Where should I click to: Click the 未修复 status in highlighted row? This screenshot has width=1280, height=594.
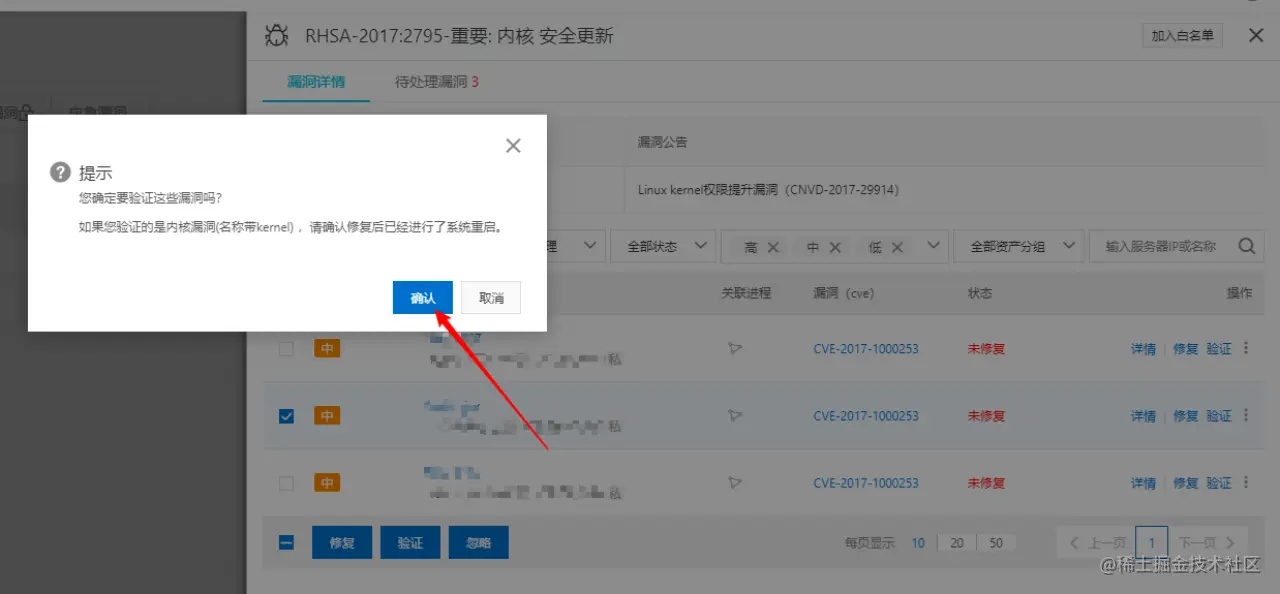[986, 416]
